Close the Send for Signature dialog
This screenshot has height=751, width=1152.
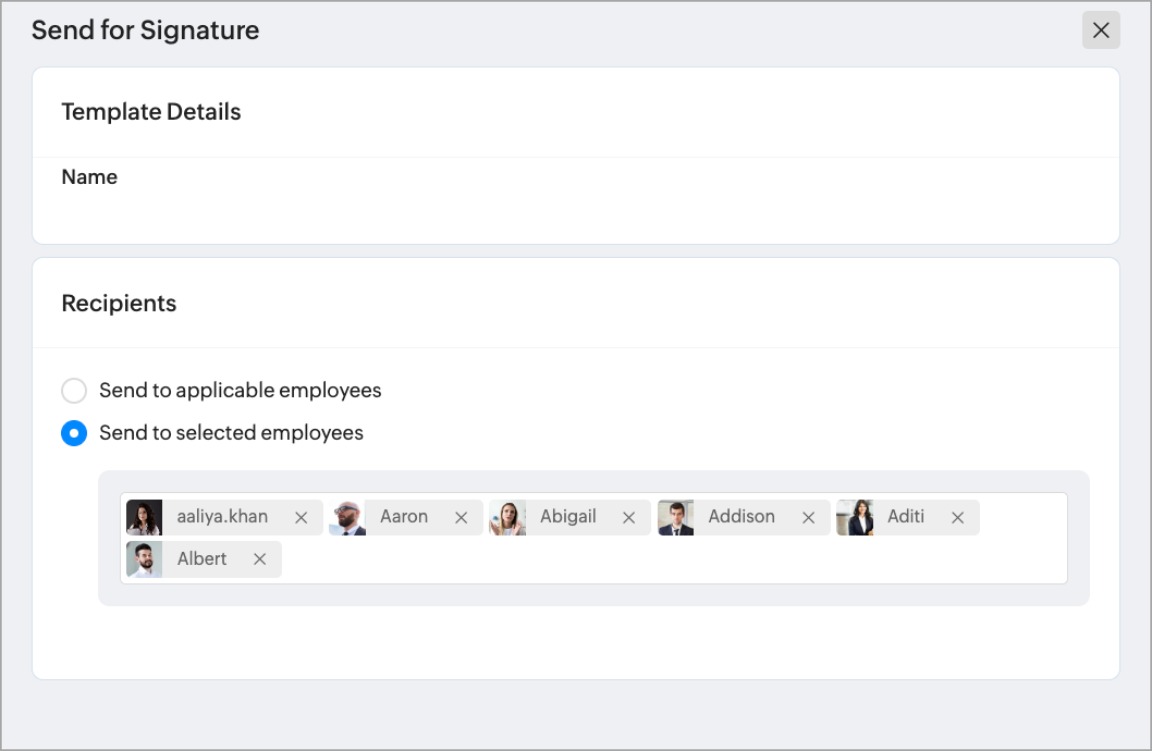point(1101,31)
